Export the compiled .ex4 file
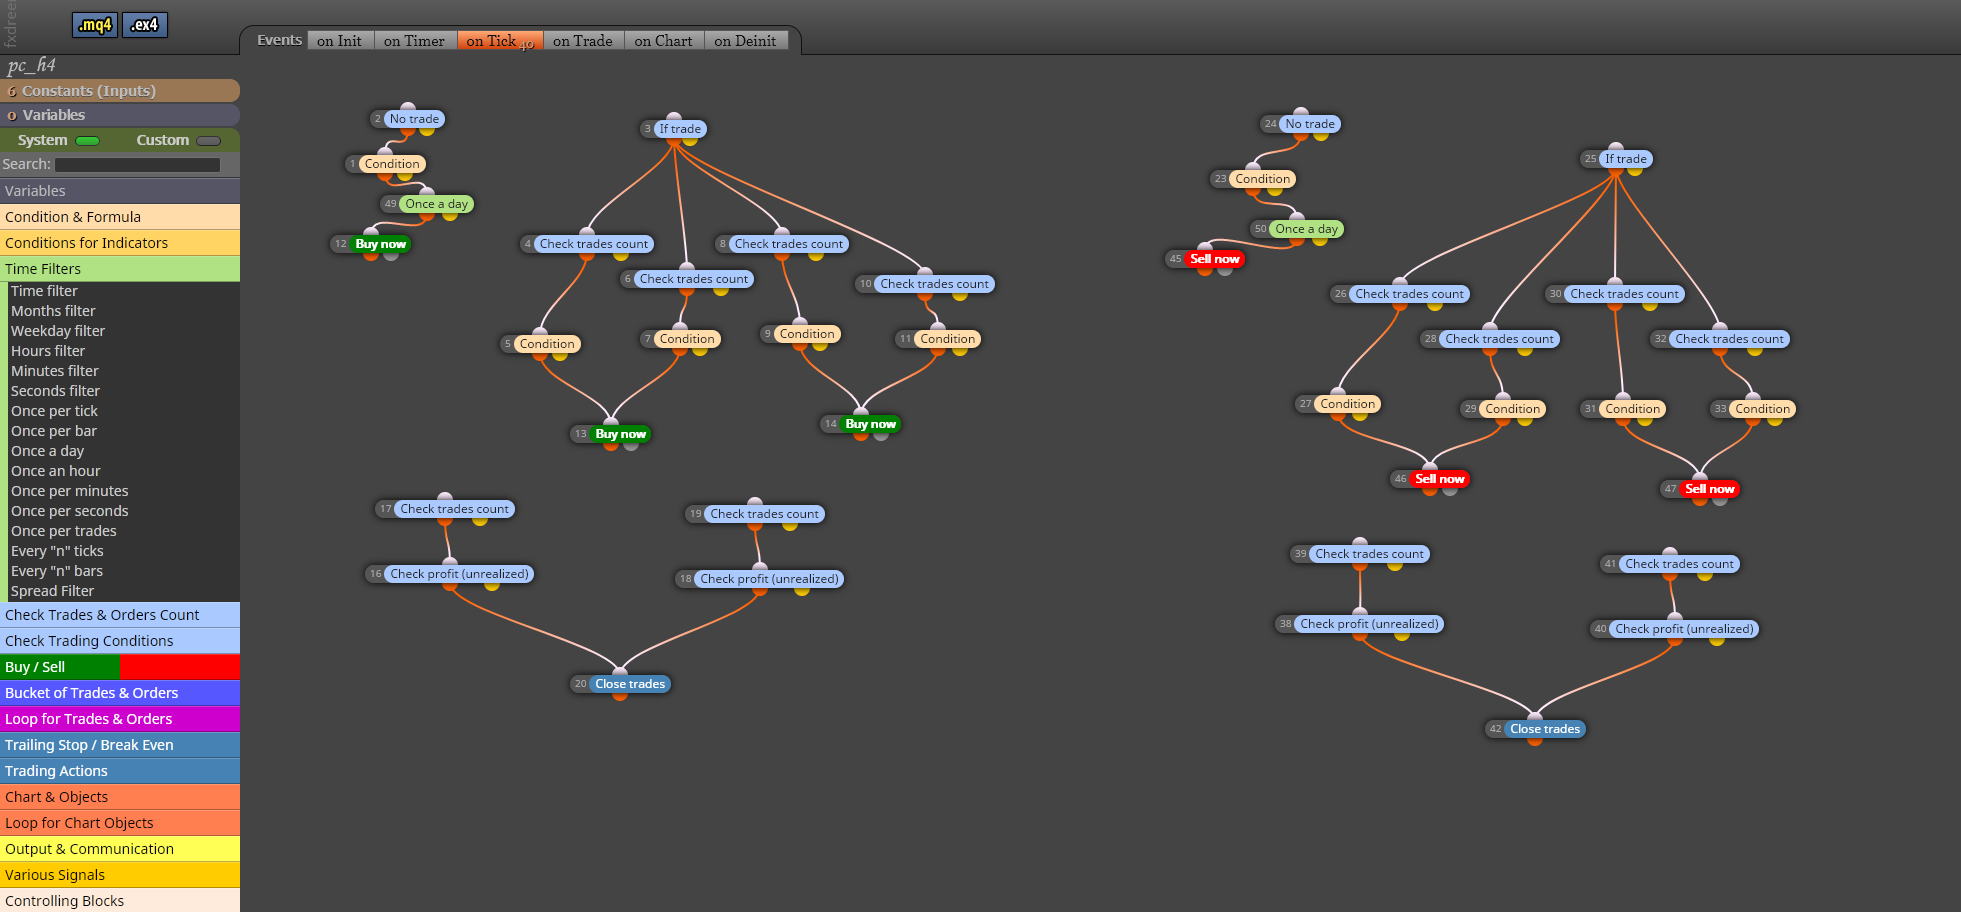This screenshot has width=1961, height=912. coord(145,25)
